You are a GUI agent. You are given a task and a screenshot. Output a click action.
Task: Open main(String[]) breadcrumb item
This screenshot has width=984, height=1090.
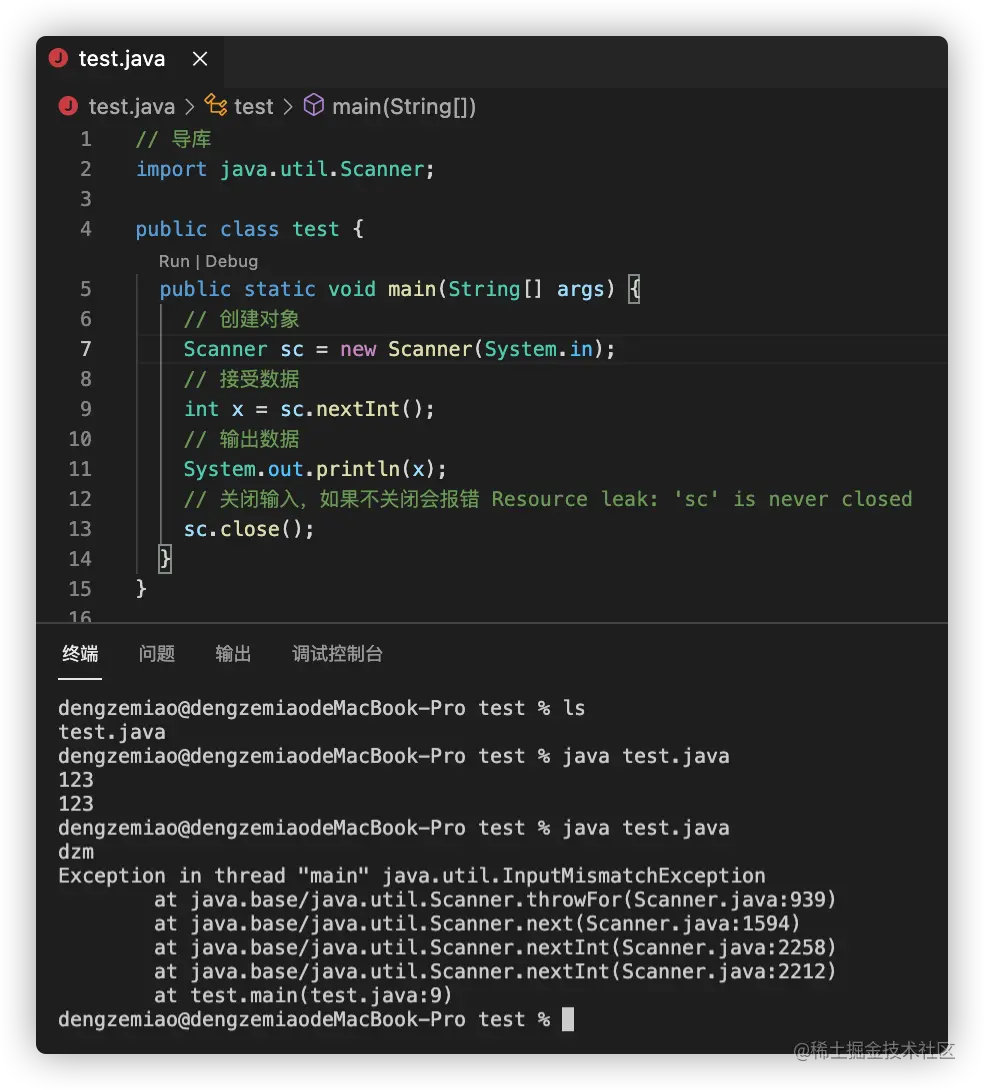tap(404, 107)
